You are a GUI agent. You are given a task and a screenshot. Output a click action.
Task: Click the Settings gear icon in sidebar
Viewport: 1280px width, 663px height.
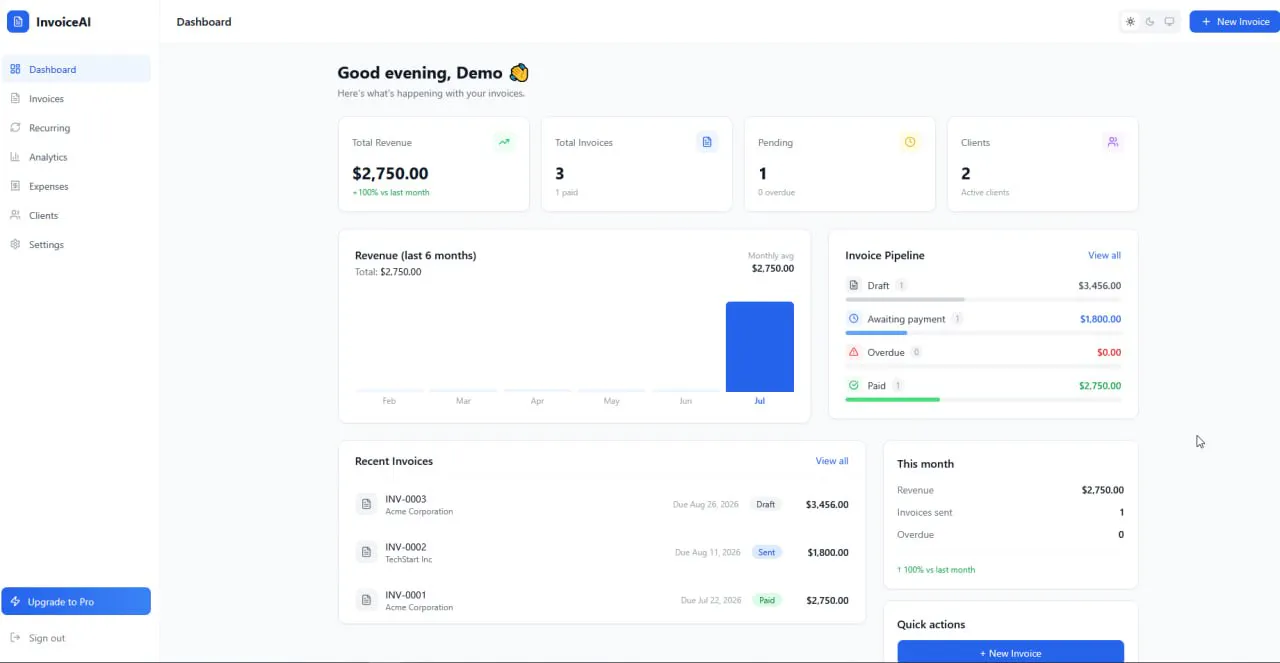point(15,243)
